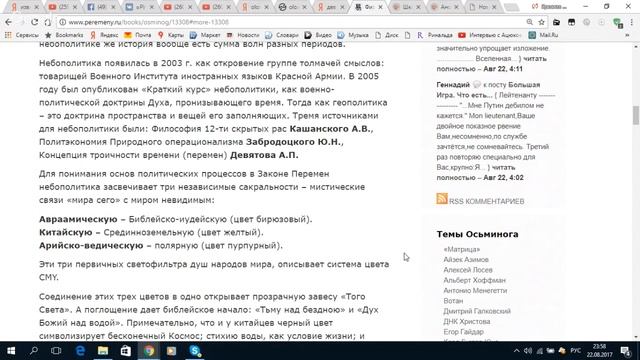Open the Маркет bookmark
640x360 pixels.
pos(205,35)
